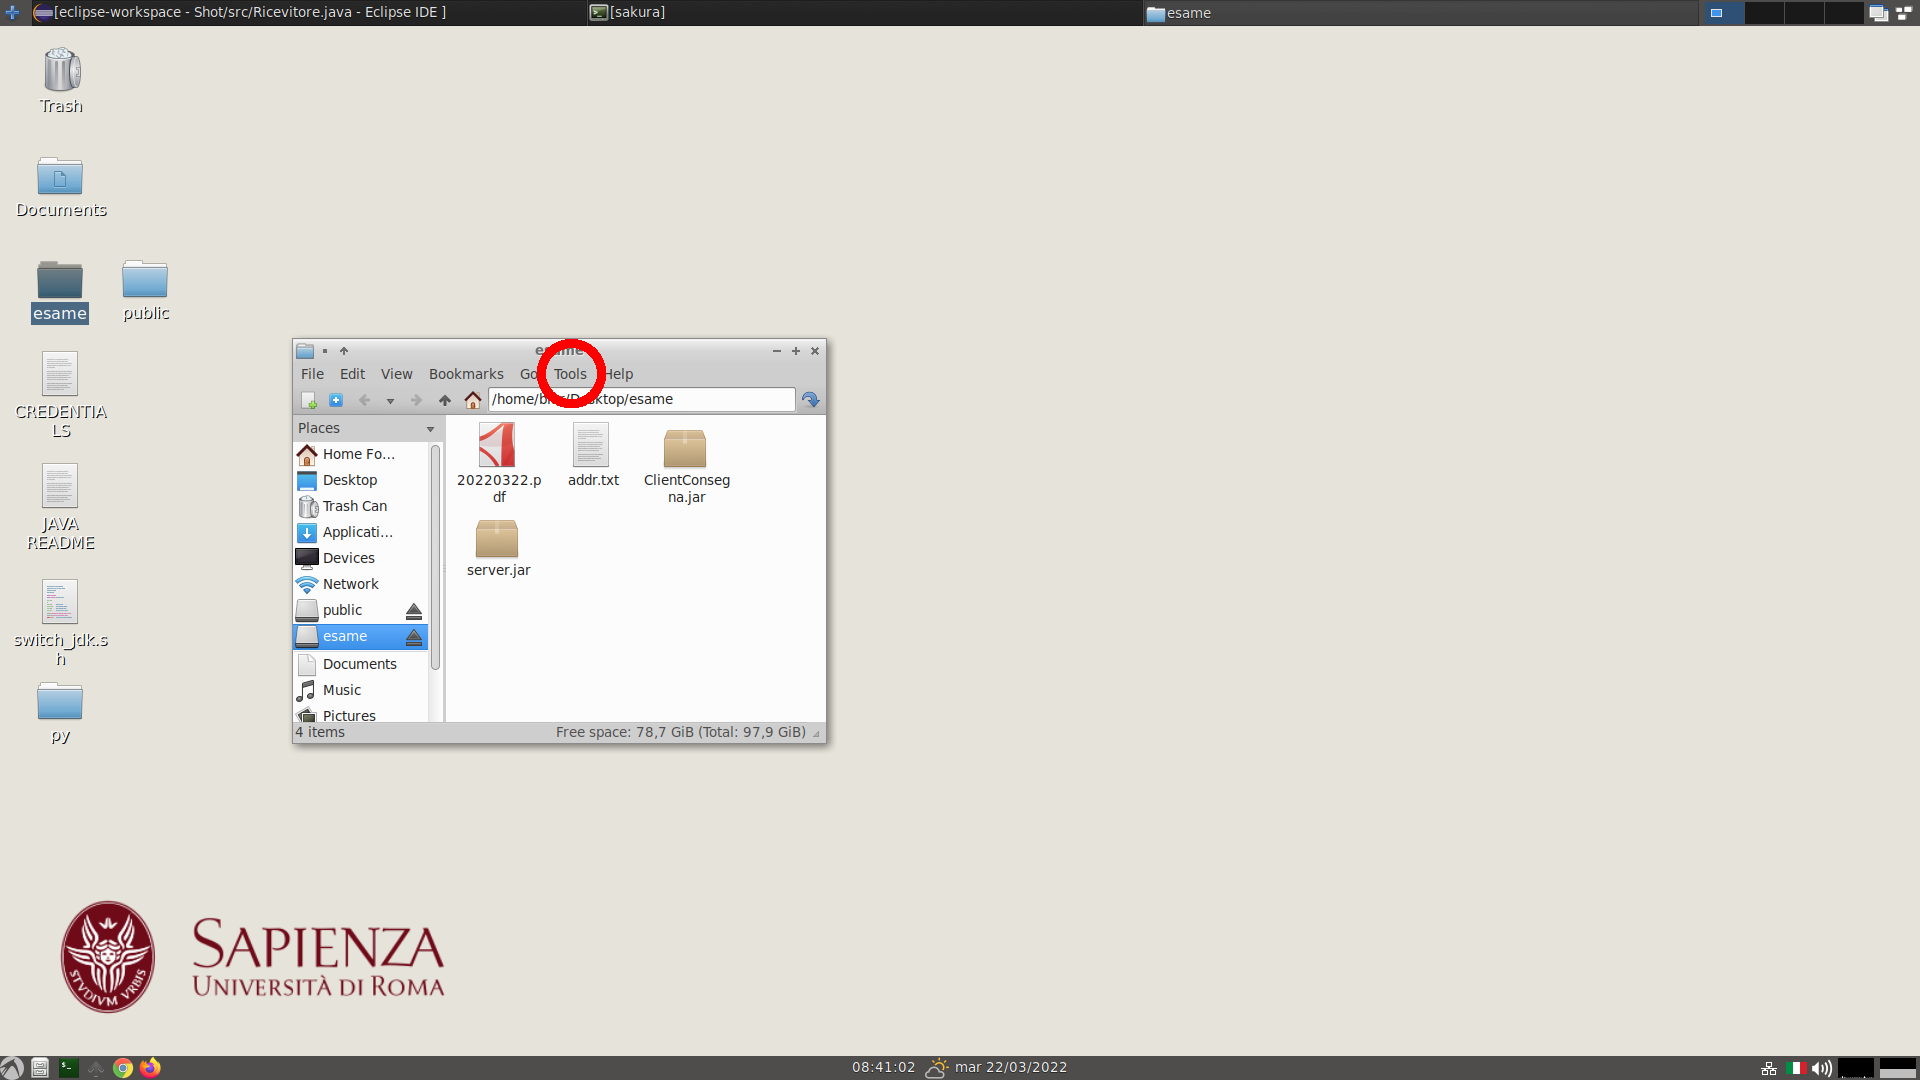Select Network in the Places sidebar
Viewport: 1920px width, 1080px height.
(350, 584)
